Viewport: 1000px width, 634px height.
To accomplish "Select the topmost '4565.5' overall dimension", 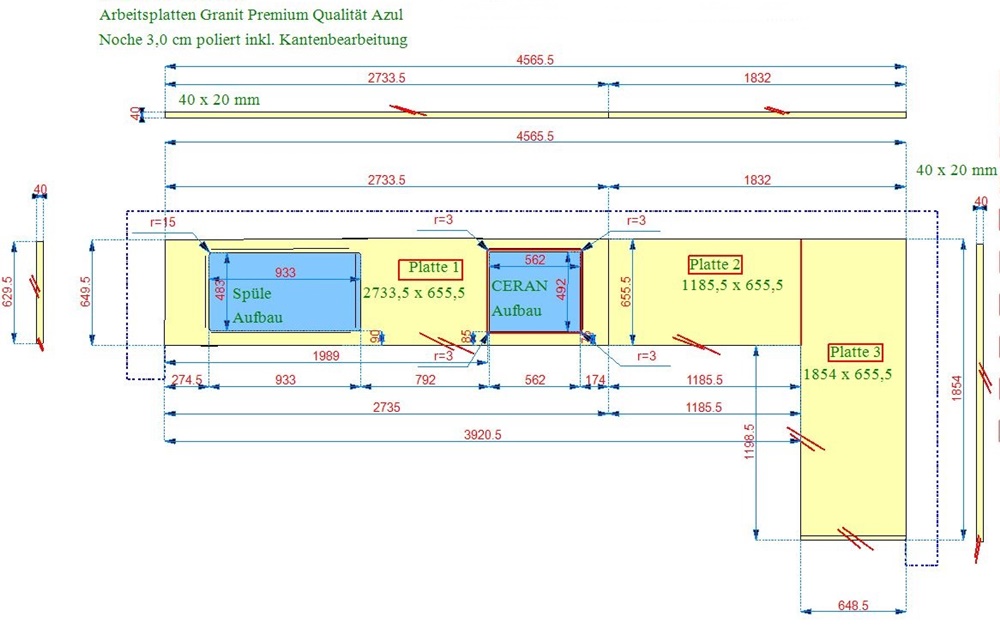I will click(535, 60).
